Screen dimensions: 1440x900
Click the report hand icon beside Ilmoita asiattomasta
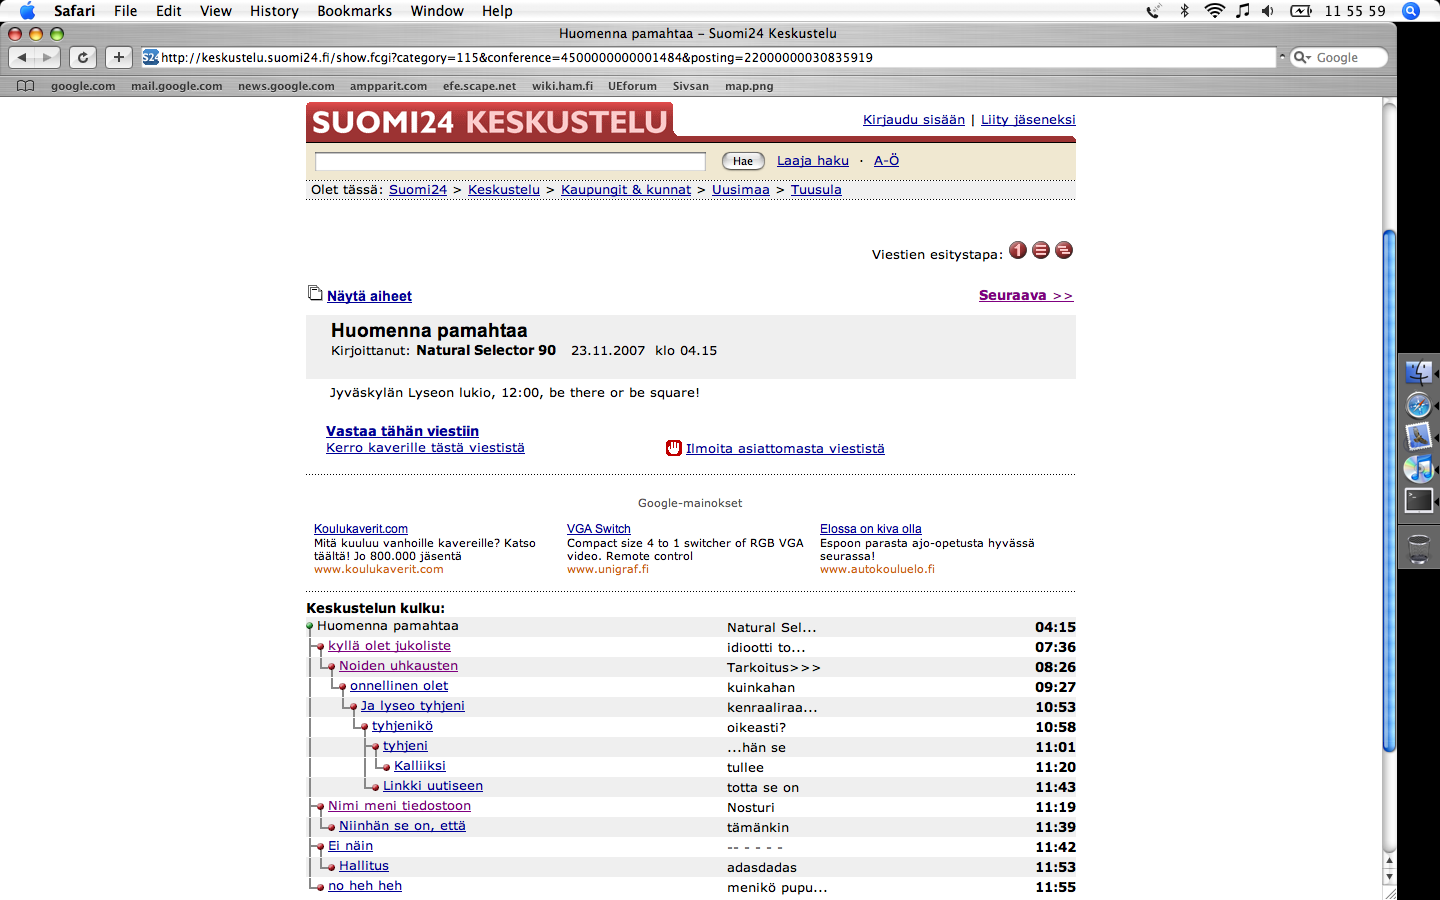coord(674,448)
